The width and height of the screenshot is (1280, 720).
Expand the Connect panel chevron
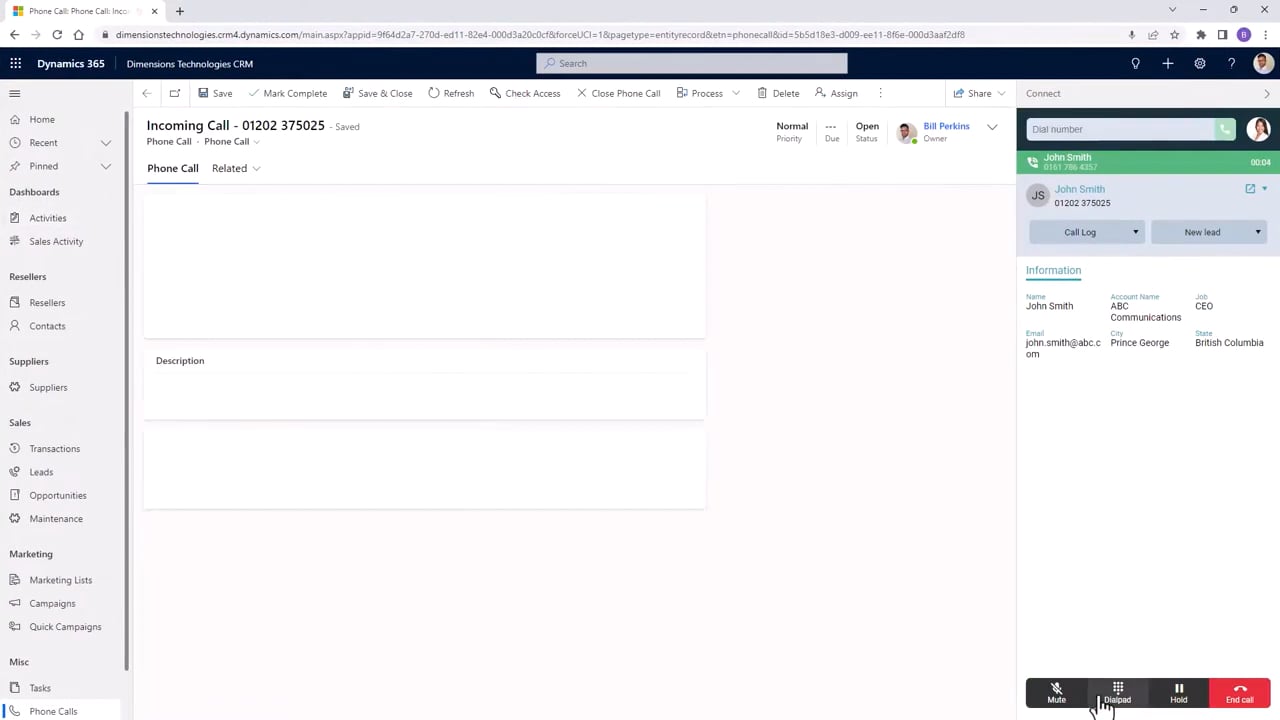(1267, 94)
